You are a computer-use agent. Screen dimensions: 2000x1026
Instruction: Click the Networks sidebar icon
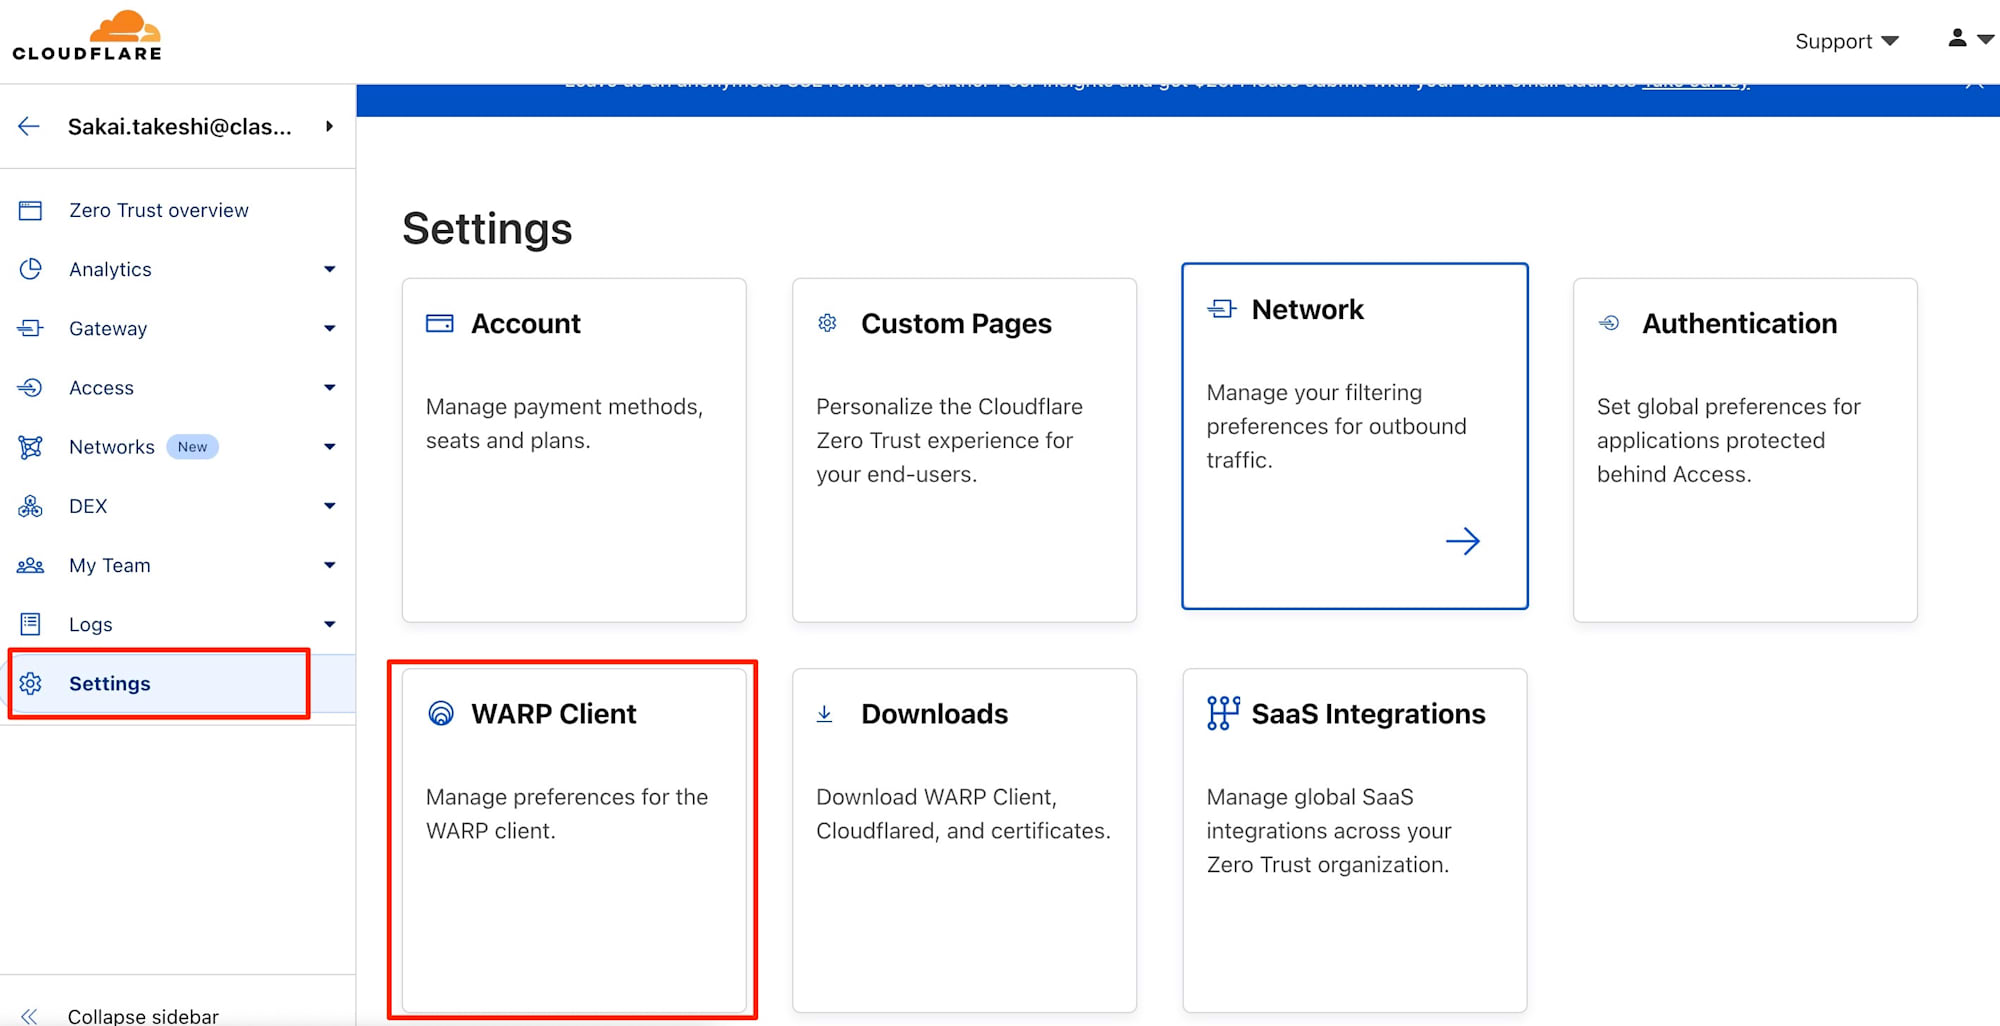tap(31, 447)
